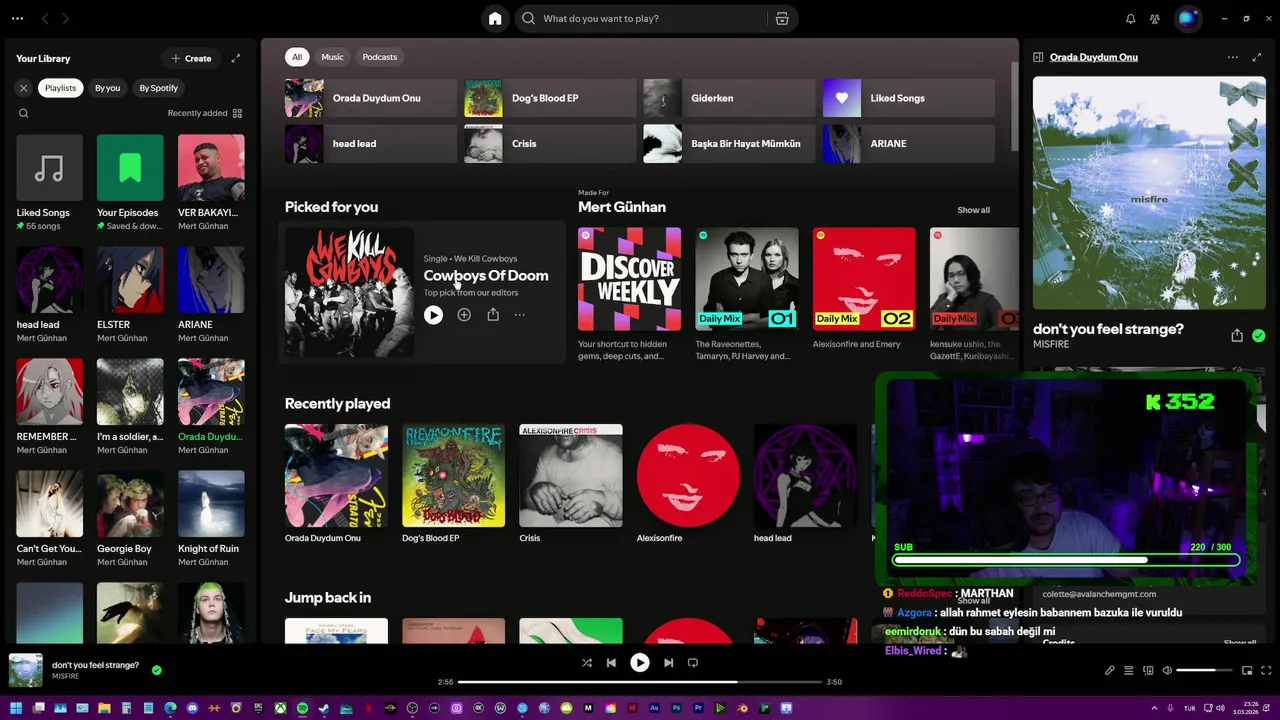Skip to previous track
The width and height of the screenshot is (1280, 720).
point(611,662)
